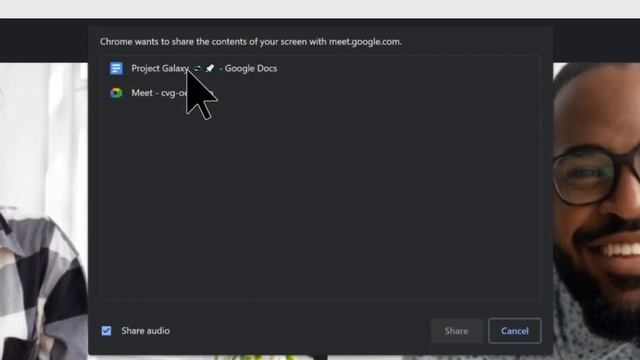The image size is (640, 360).
Task: Uncheck the Share audio checkbox
Action: (x=106, y=331)
